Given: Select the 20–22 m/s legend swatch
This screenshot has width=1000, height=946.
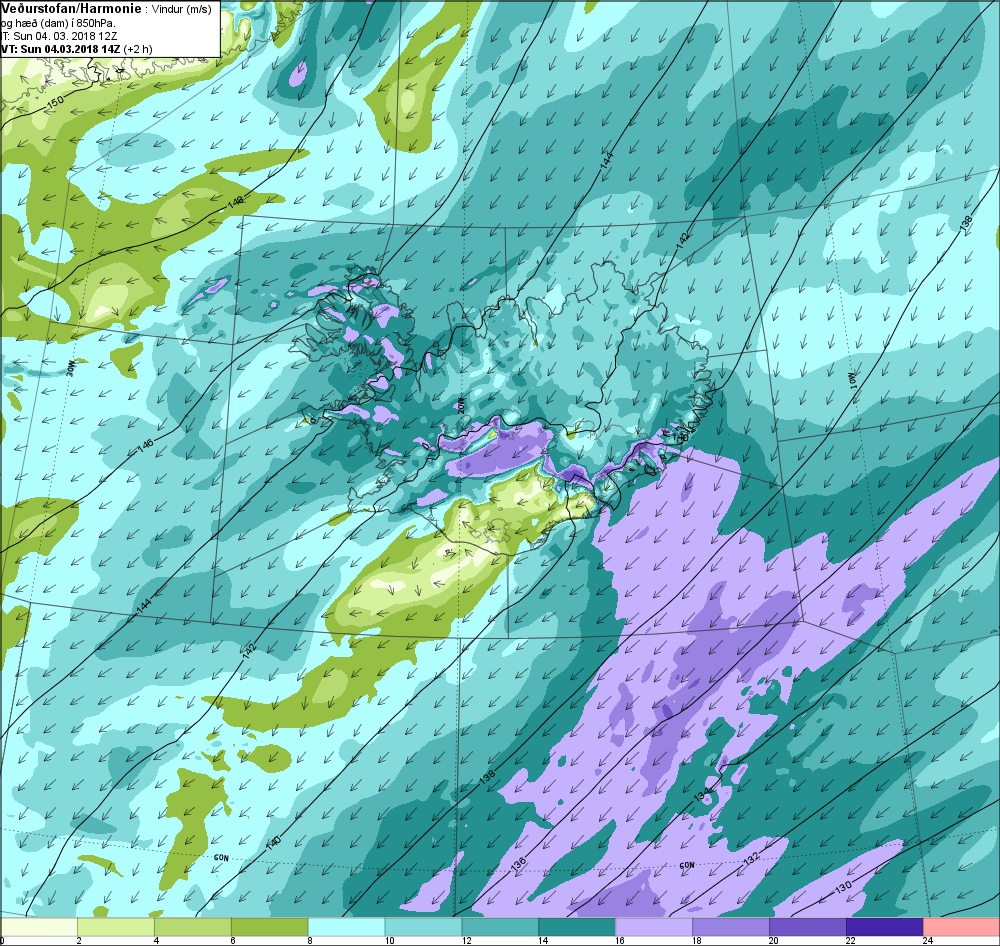Looking at the screenshot, I should point(807,926).
